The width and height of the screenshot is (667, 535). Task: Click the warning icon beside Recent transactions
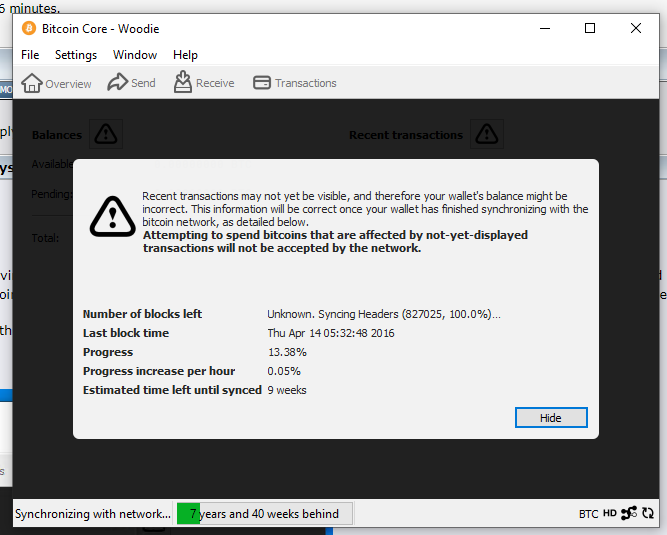487,134
